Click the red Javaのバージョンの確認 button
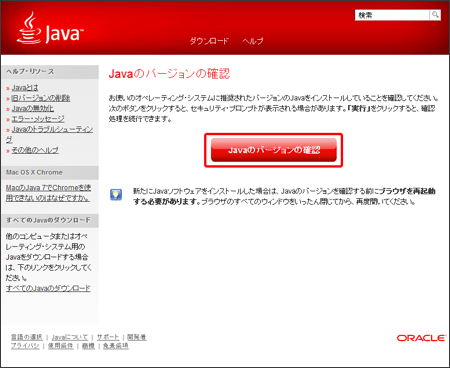The image size is (450, 368). 274,150
